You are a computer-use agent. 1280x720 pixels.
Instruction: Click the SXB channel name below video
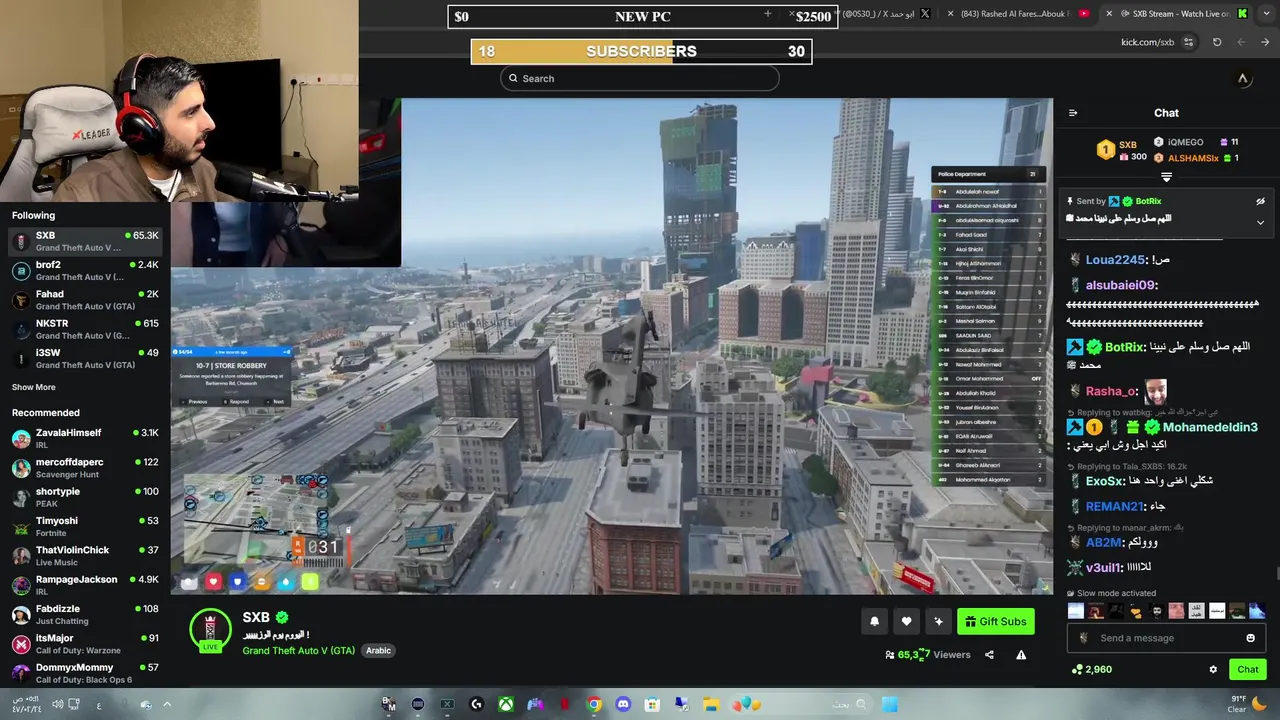256,618
